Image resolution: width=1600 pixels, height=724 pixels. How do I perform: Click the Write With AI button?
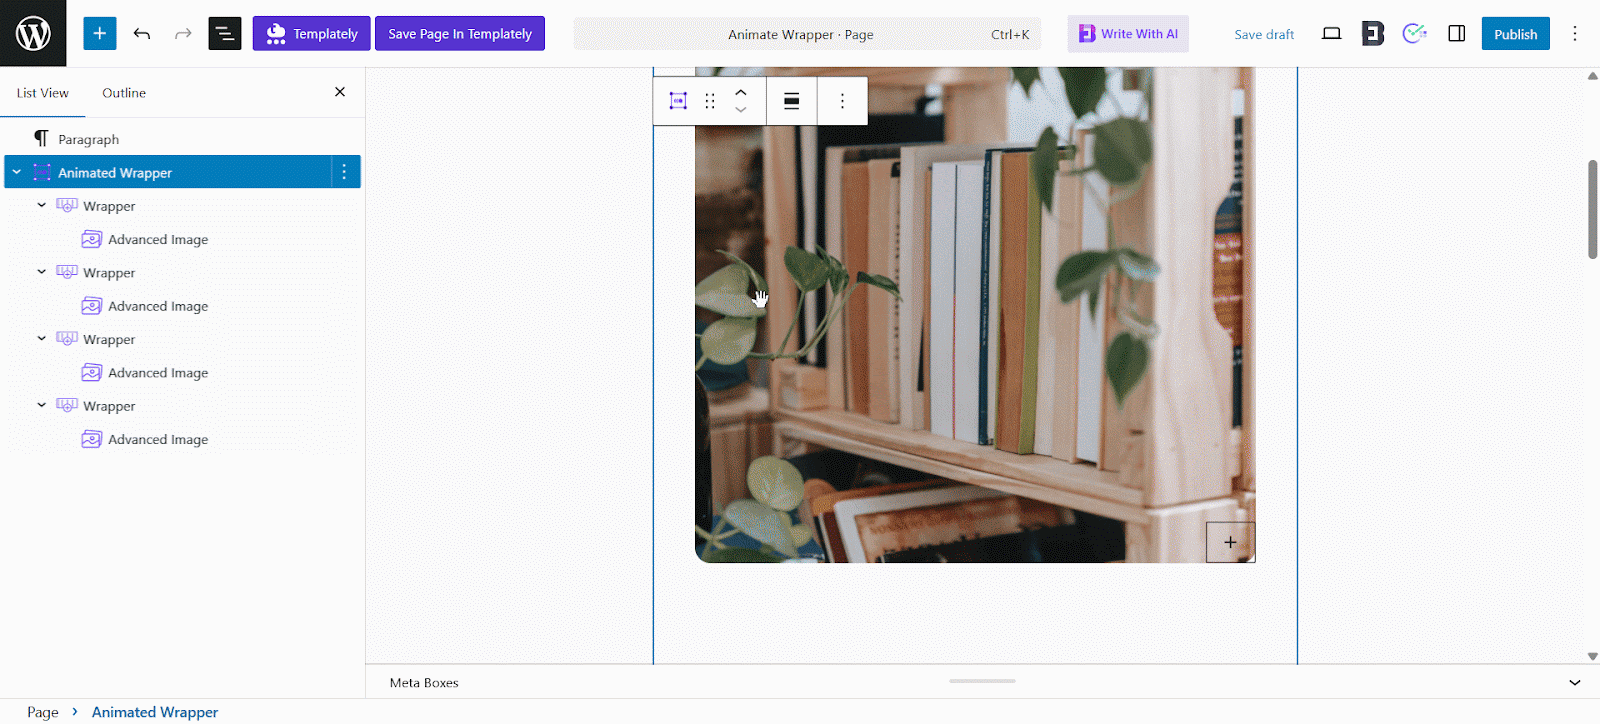(x=1128, y=33)
